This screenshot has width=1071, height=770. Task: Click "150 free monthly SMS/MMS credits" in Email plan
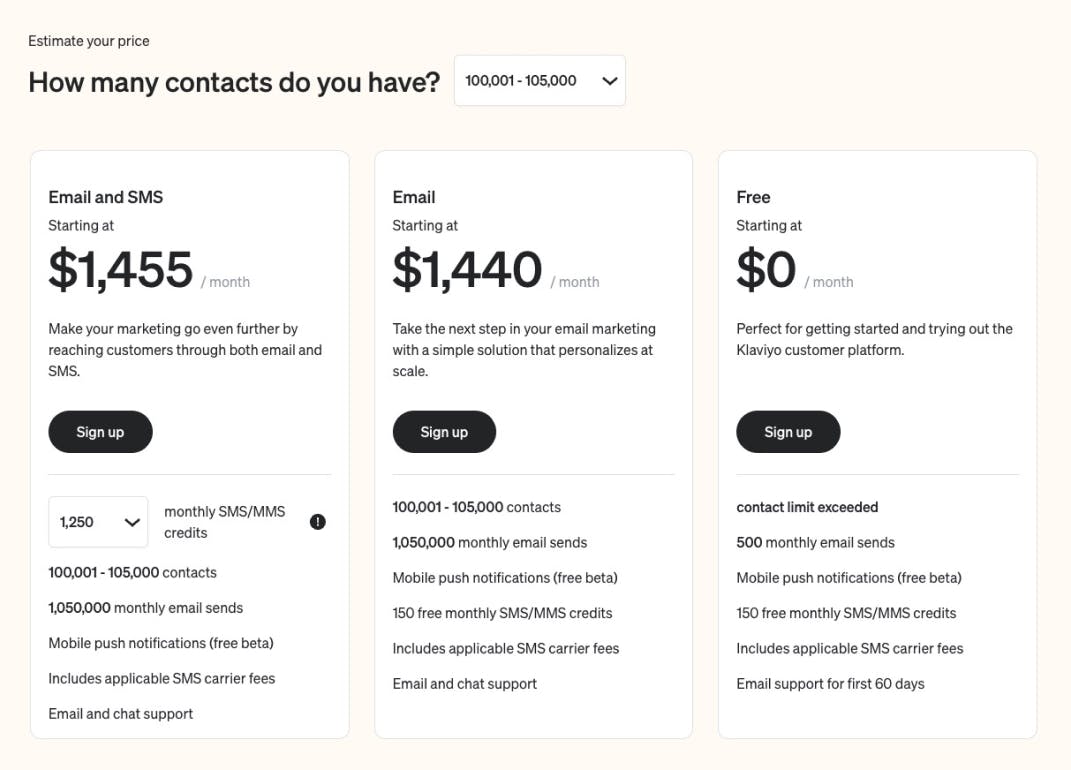(502, 613)
